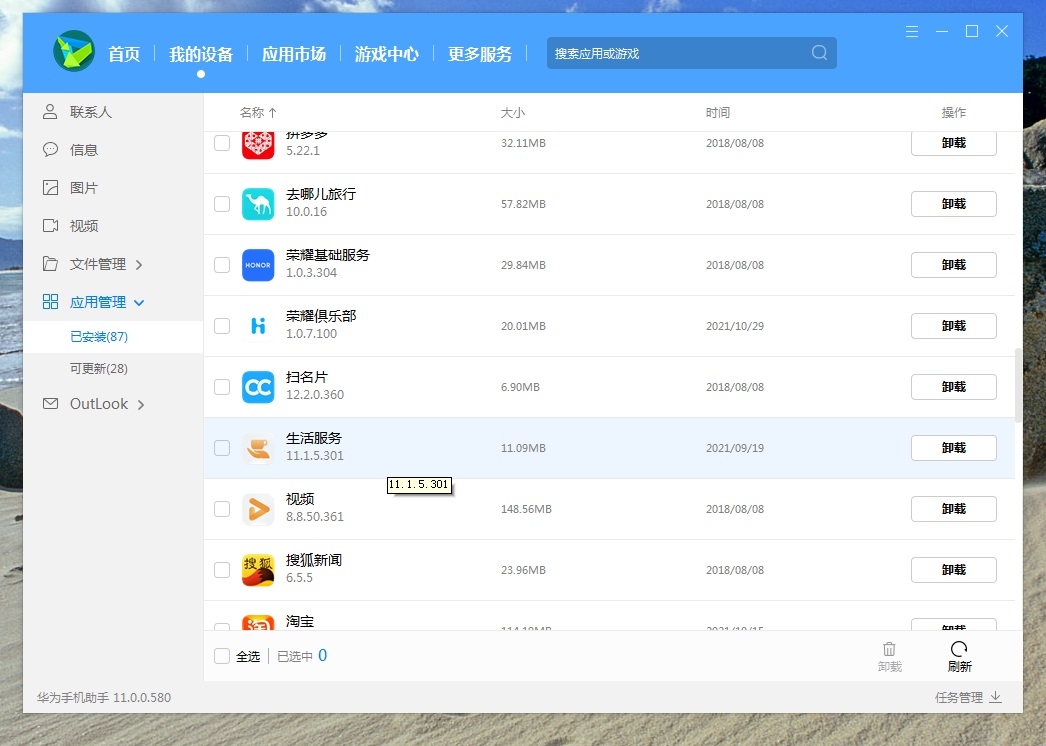Sort by 名称 column header arrow
The width and height of the screenshot is (1046, 746).
tap(272, 113)
